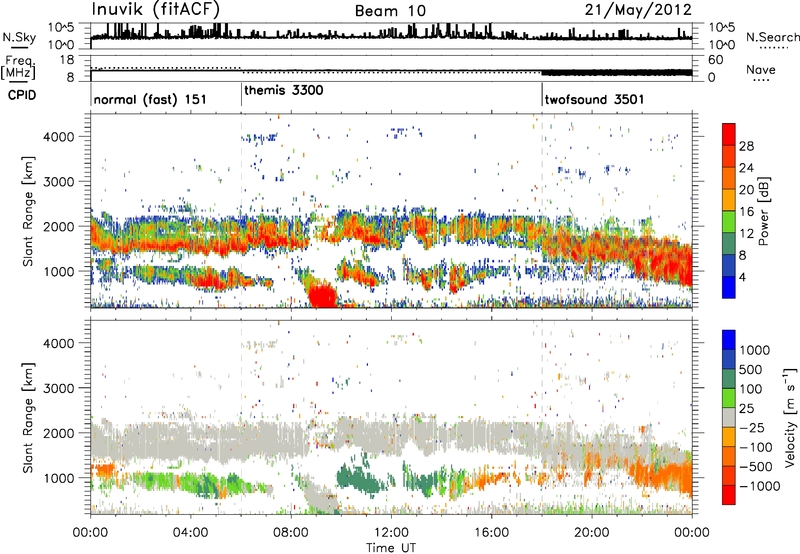
Task: Click the velocity colorbar '-100' tick label
Action: (756, 447)
